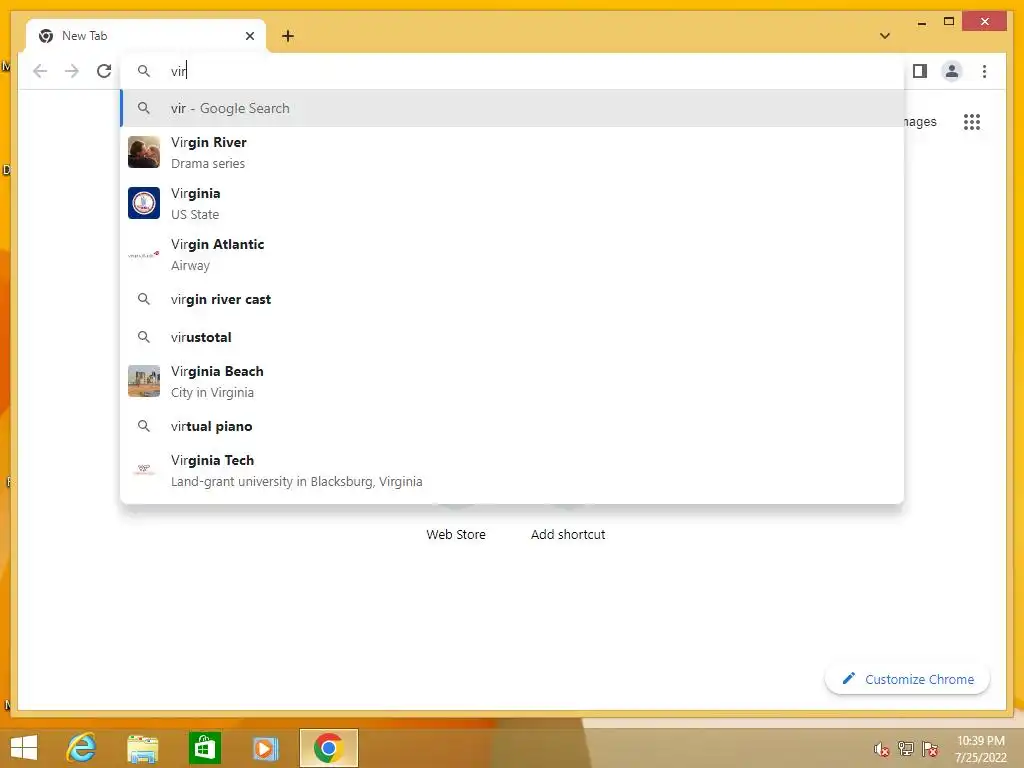Click the Add shortcut label
This screenshot has width=1024, height=768.
point(568,534)
